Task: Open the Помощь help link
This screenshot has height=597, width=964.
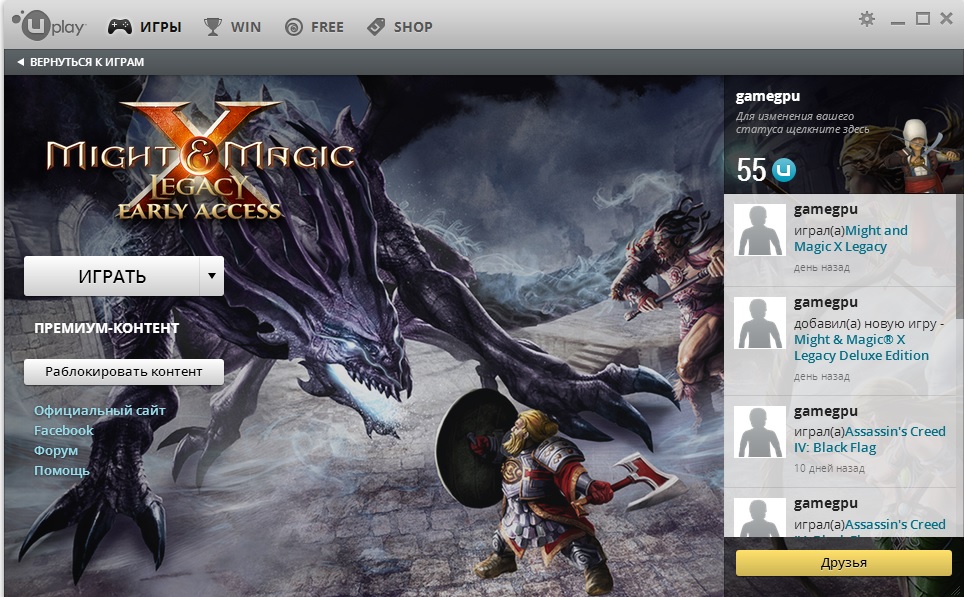Action: (x=61, y=470)
